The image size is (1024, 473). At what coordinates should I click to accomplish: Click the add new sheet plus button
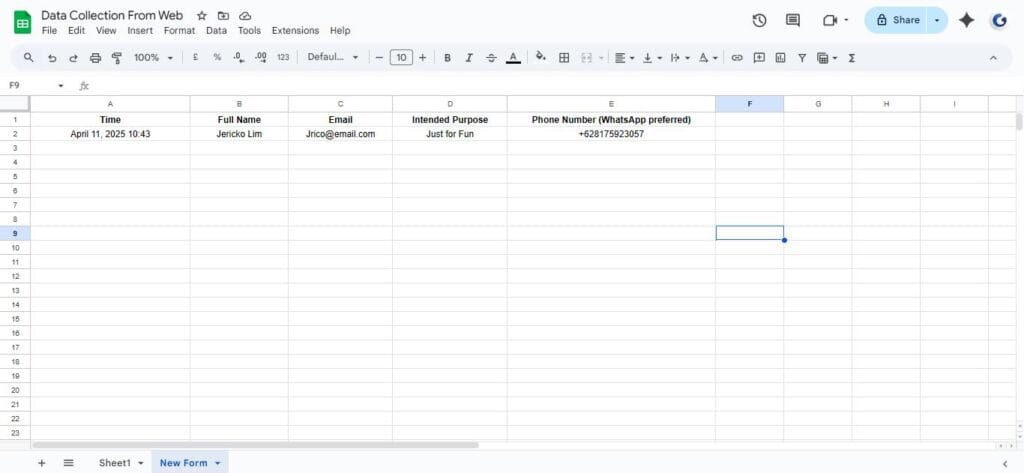click(x=41, y=463)
